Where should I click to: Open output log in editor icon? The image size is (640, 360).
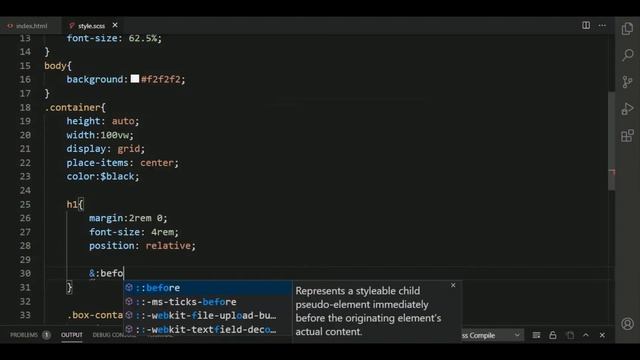(x=570, y=336)
